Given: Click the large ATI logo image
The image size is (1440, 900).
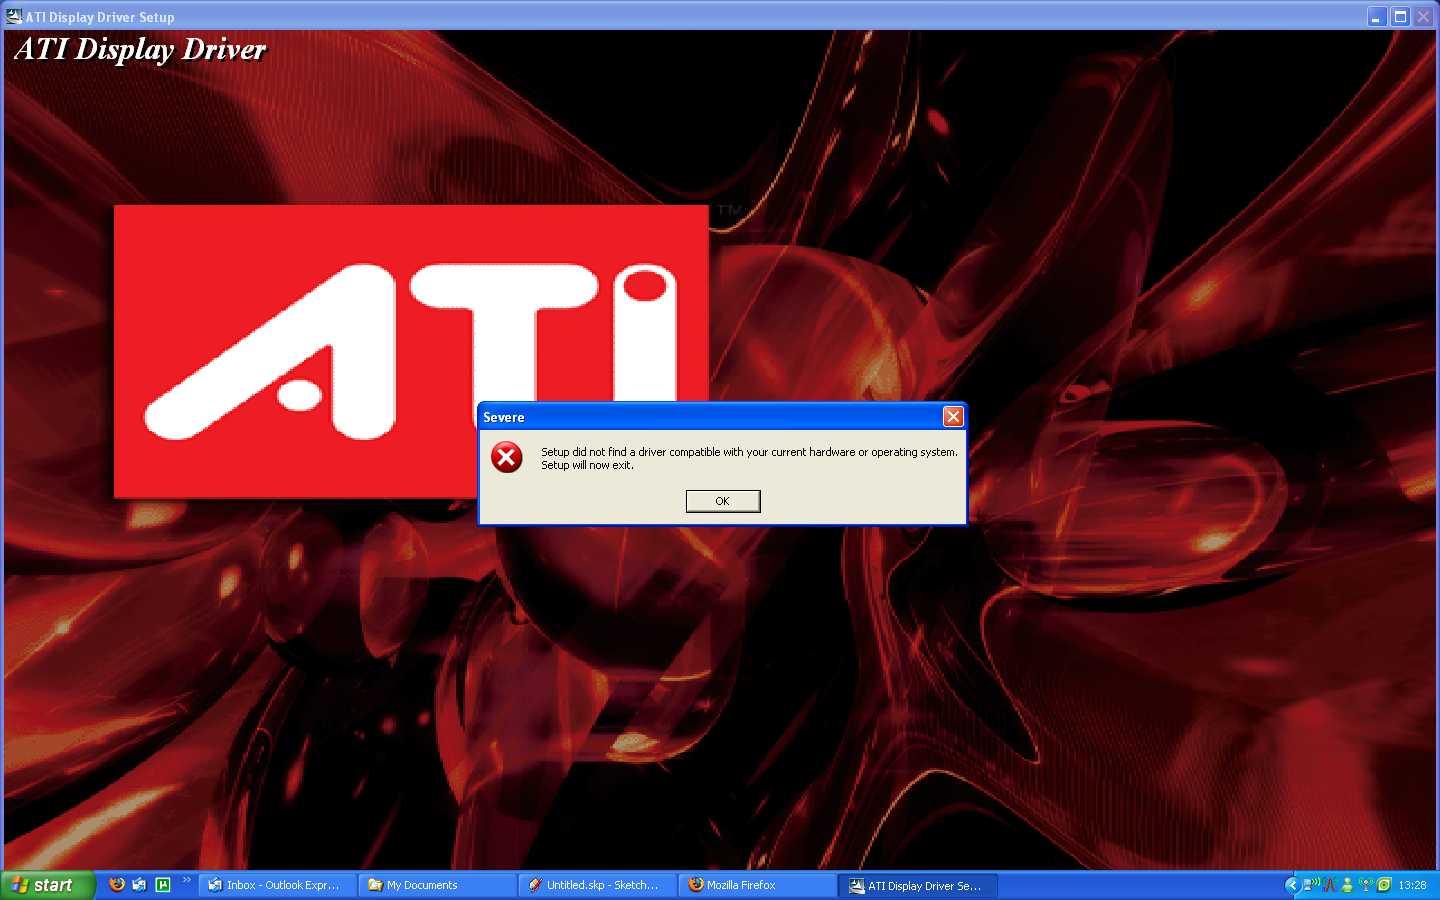Looking at the screenshot, I should [x=411, y=350].
